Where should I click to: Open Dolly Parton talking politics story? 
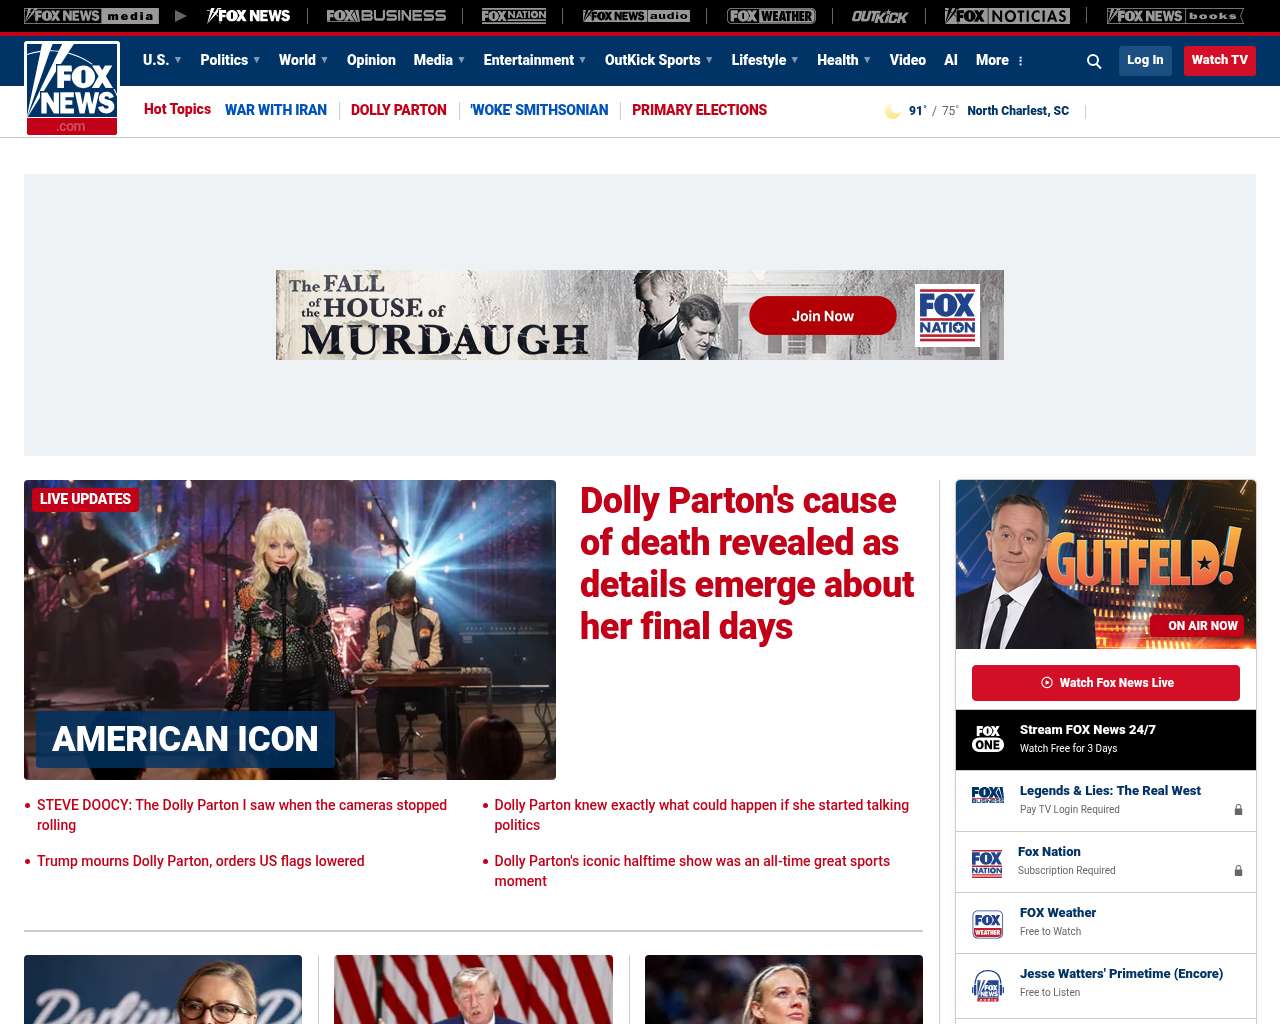pyautogui.click(x=702, y=815)
